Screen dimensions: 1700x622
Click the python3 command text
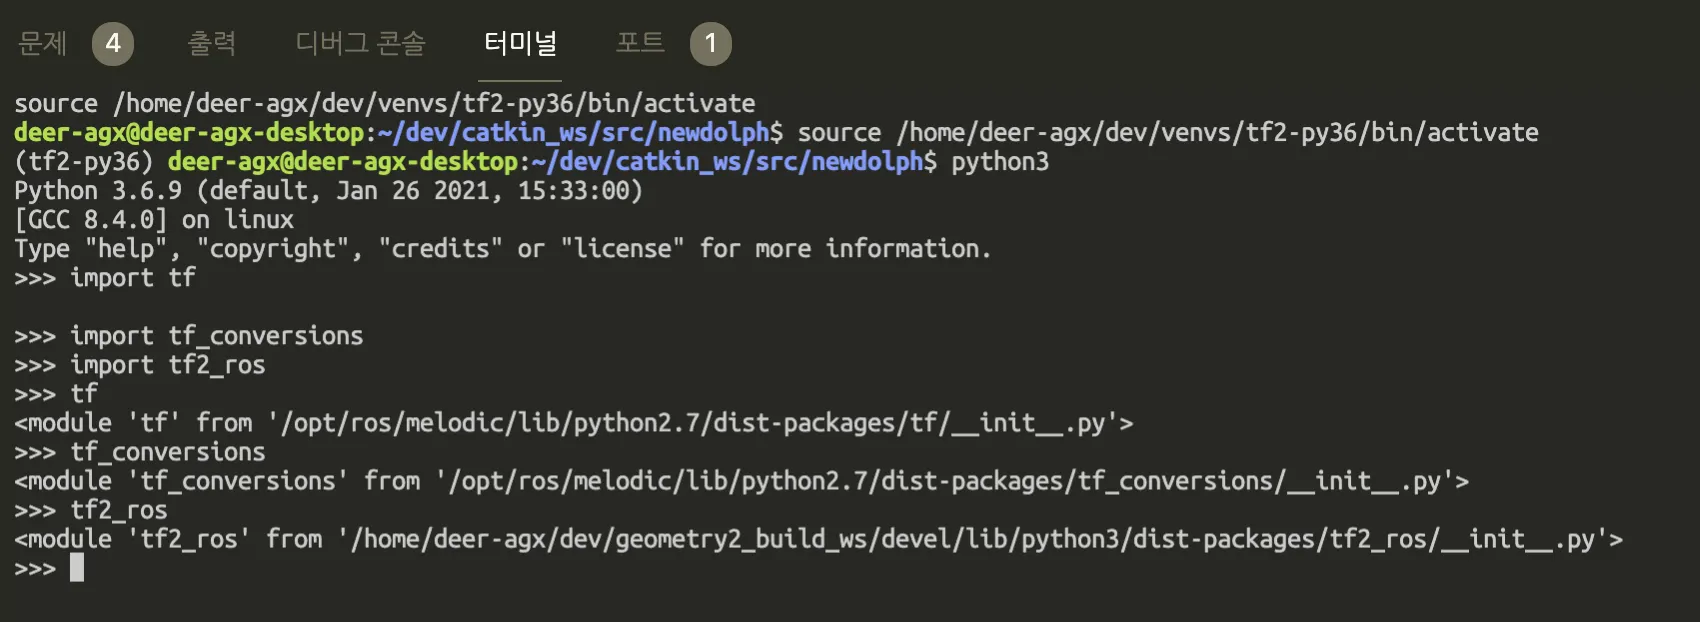(1000, 162)
